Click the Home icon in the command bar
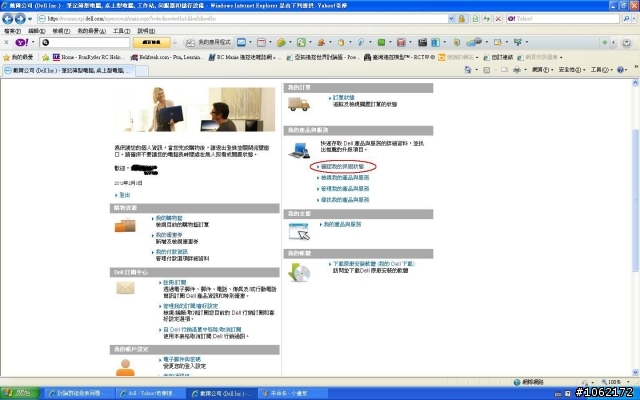 tap(468, 70)
